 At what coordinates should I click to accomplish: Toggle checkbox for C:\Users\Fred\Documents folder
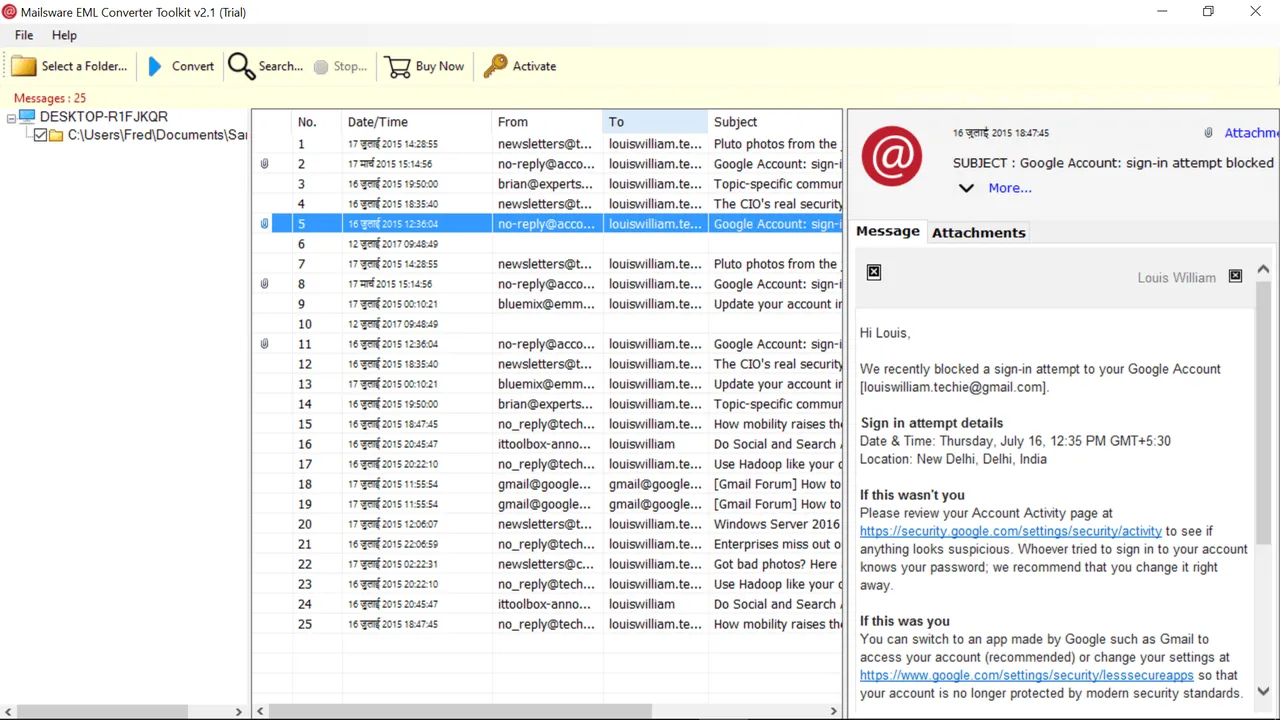[40, 135]
